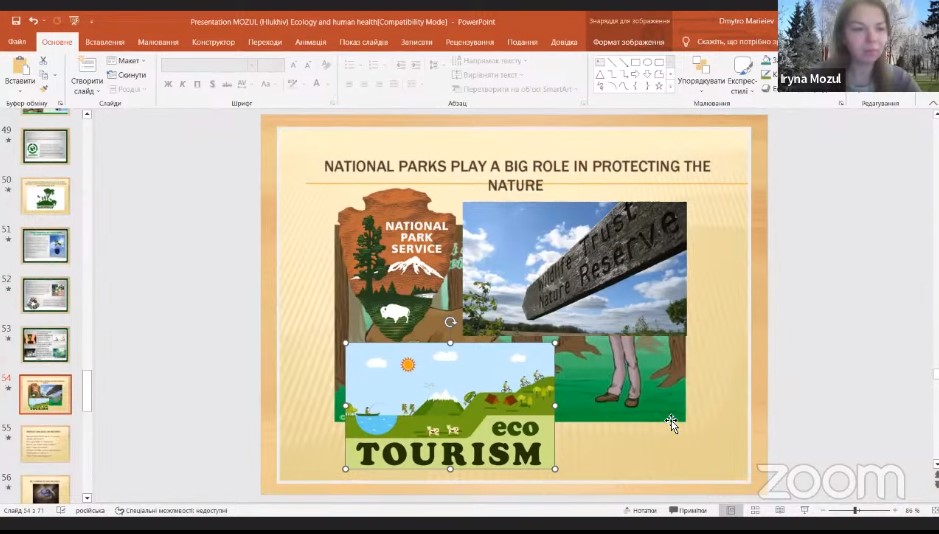This screenshot has height=534, width=939.
Task: Select the rectangle shape in shapes gallery
Action: click(635, 62)
